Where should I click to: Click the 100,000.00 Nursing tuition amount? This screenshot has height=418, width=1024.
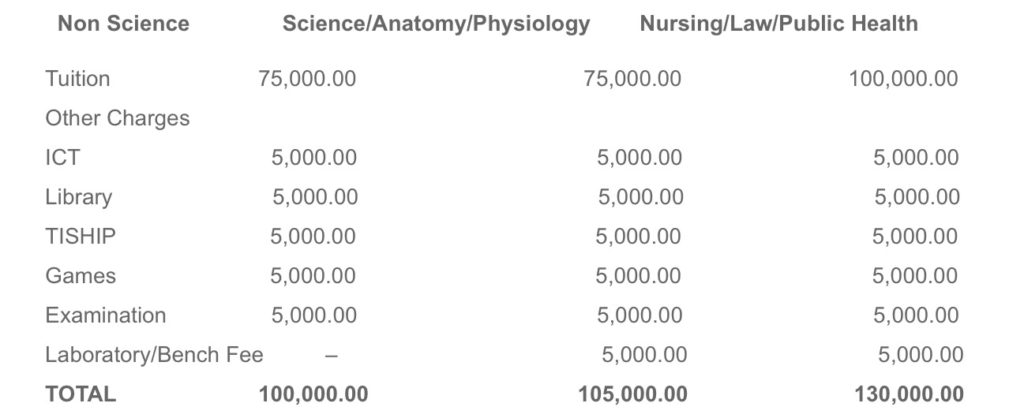point(903,78)
